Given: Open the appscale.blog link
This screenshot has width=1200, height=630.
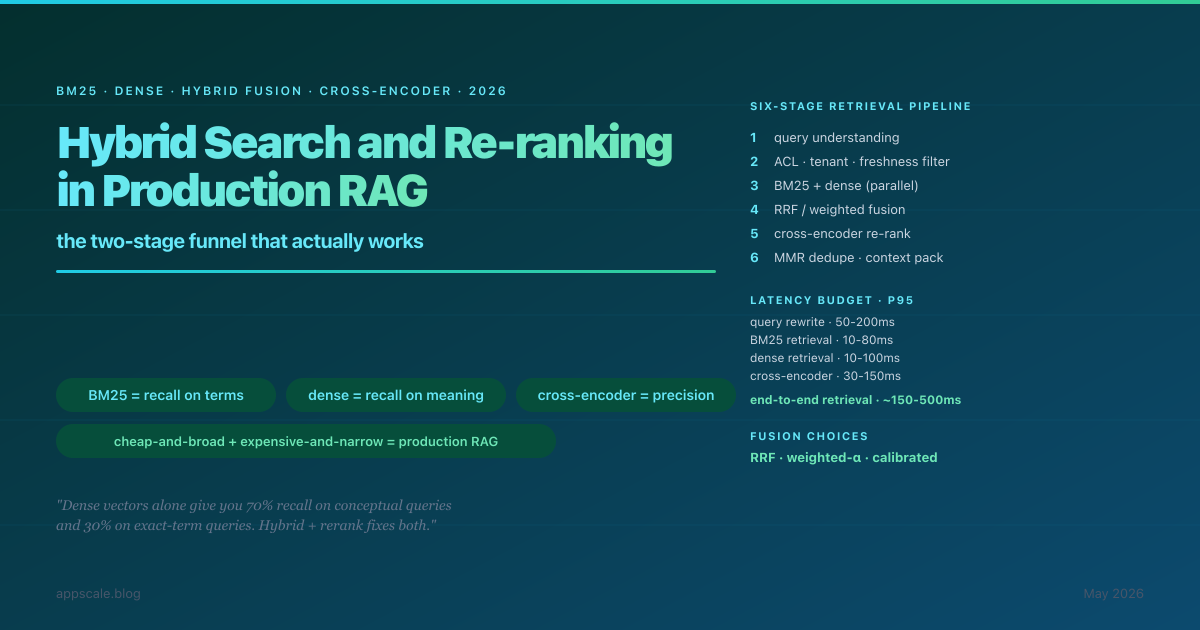Looking at the screenshot, I should pyautogui.click(x=98, y=594).
